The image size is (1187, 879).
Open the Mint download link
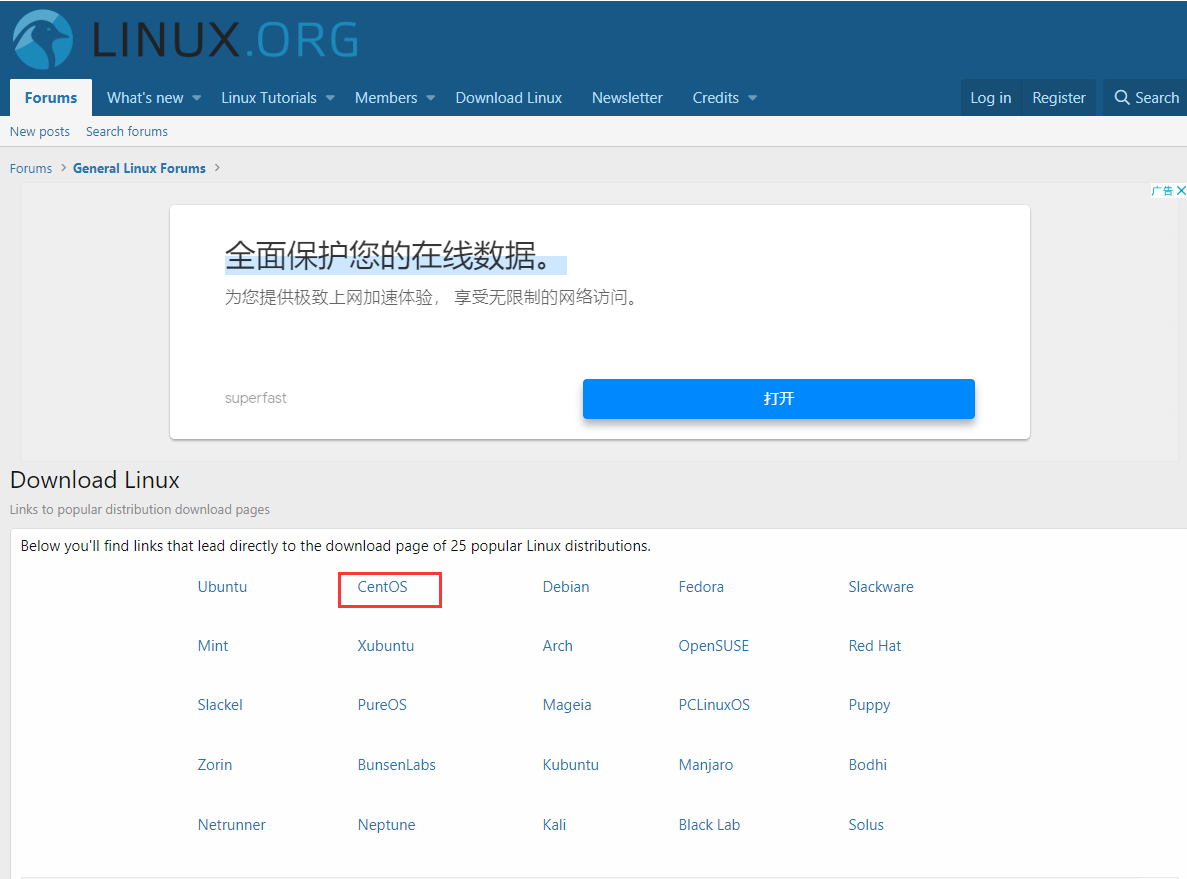tap(213, 646)
